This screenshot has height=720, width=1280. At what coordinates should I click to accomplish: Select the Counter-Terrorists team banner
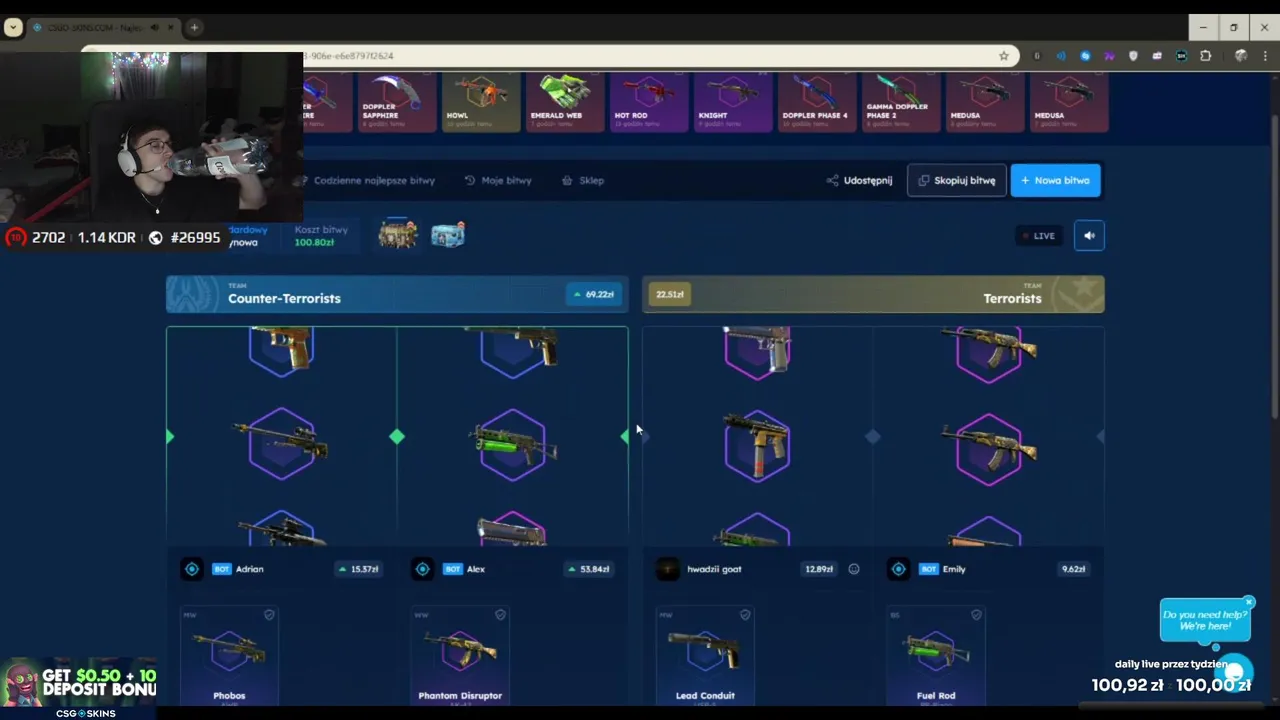tap(397, 294)
